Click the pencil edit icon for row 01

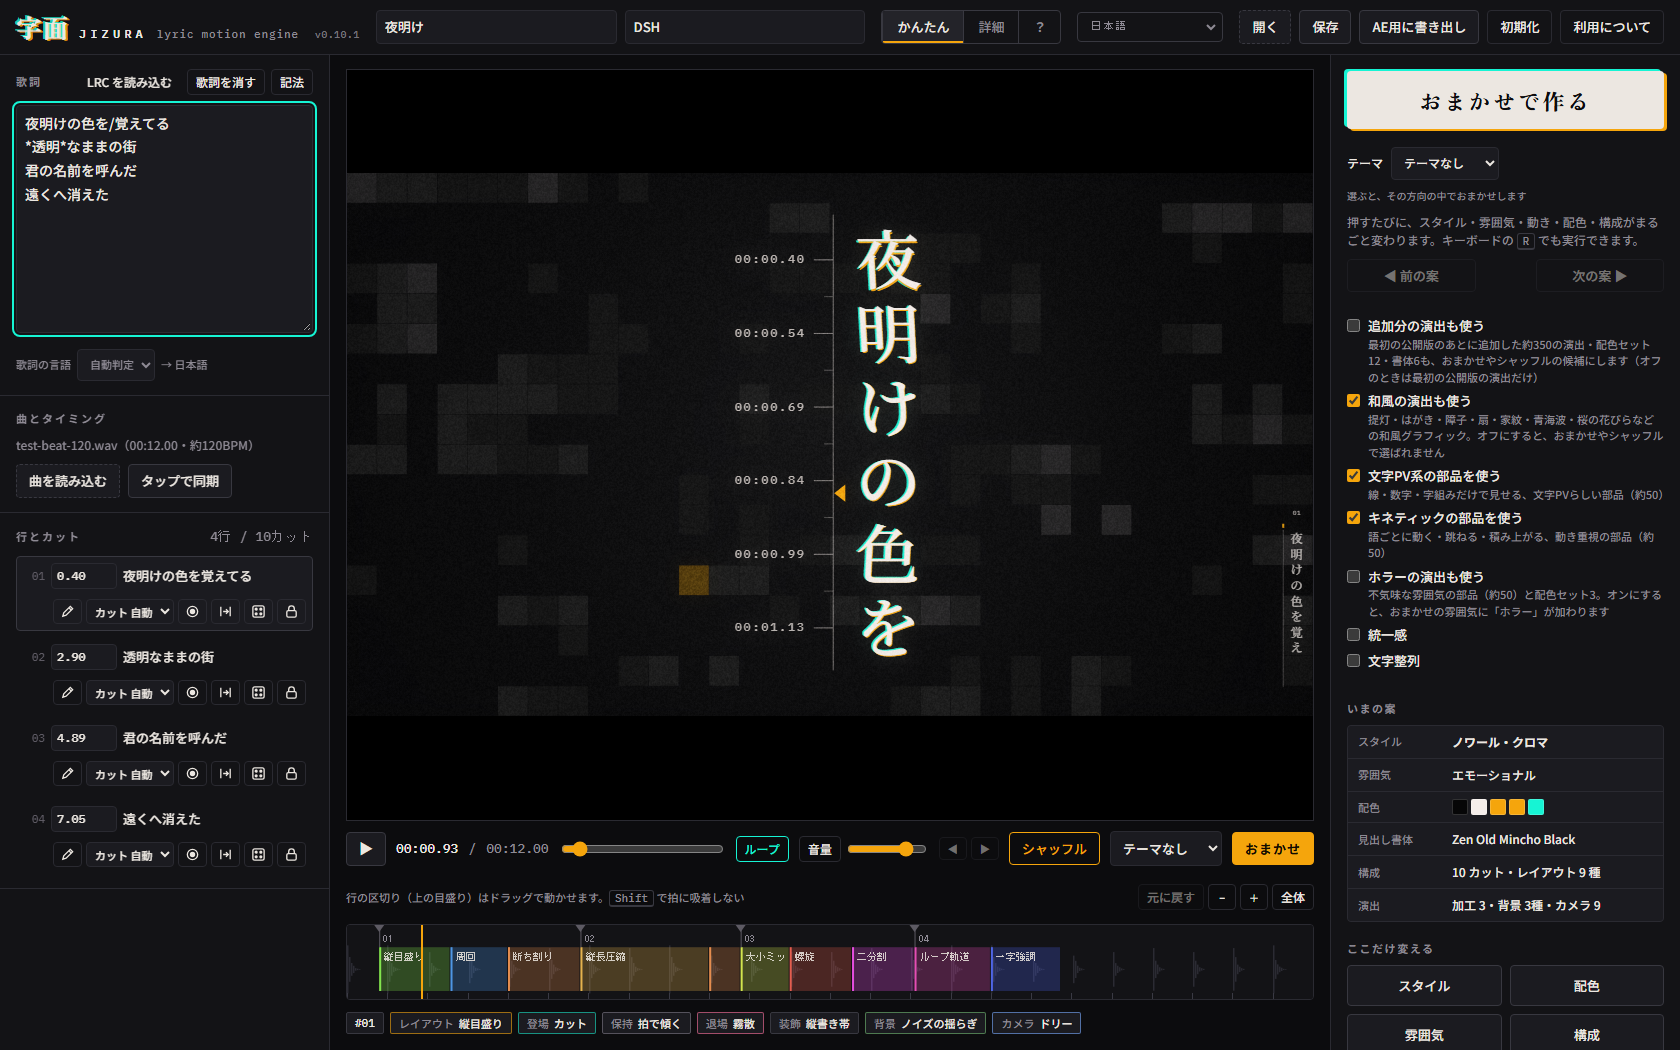click(x=67, y=612)
